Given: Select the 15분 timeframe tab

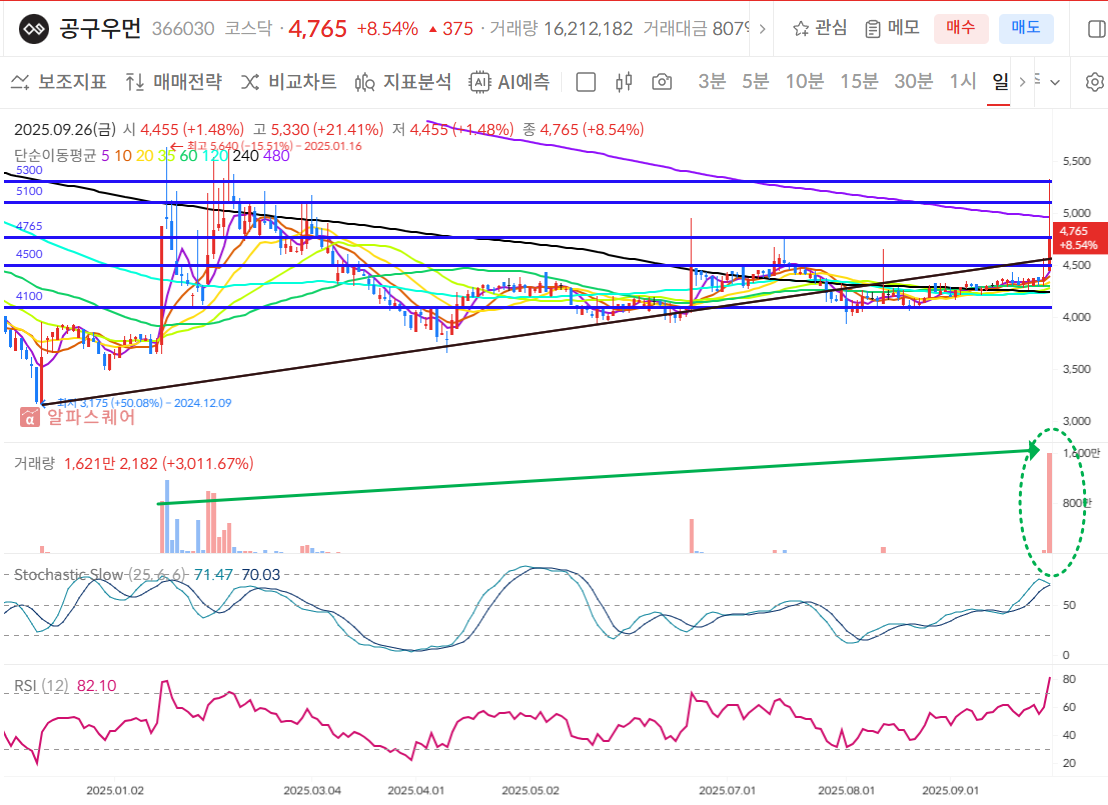Looking at the screenshot, I should pos(859,81).
